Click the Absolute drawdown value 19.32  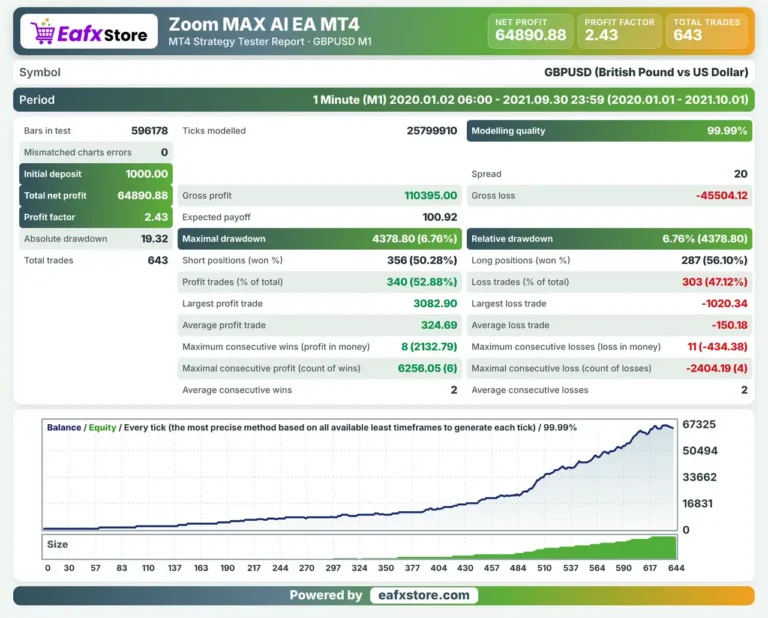point(154,238)
